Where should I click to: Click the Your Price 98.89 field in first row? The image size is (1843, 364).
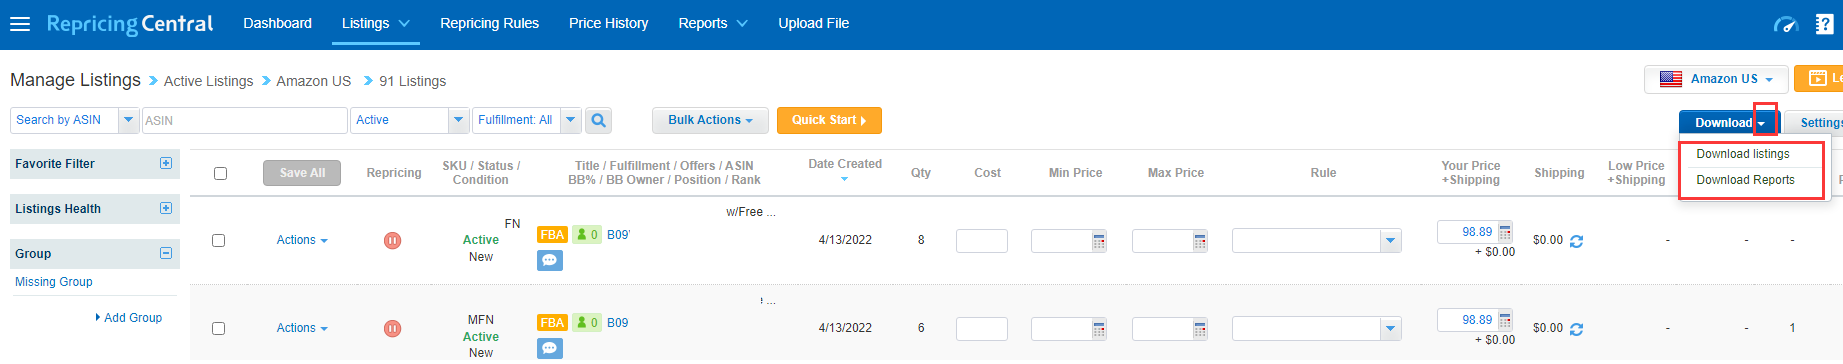coord(1467,232)
